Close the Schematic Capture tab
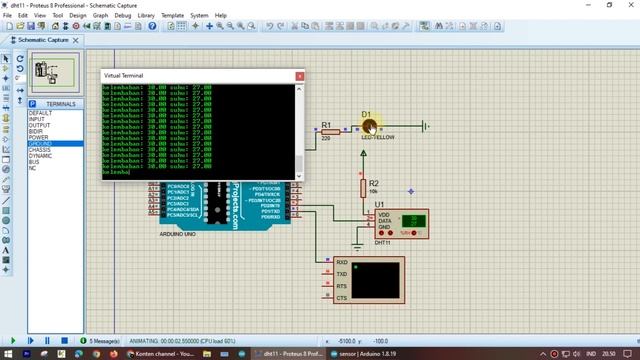 point(76,40)
